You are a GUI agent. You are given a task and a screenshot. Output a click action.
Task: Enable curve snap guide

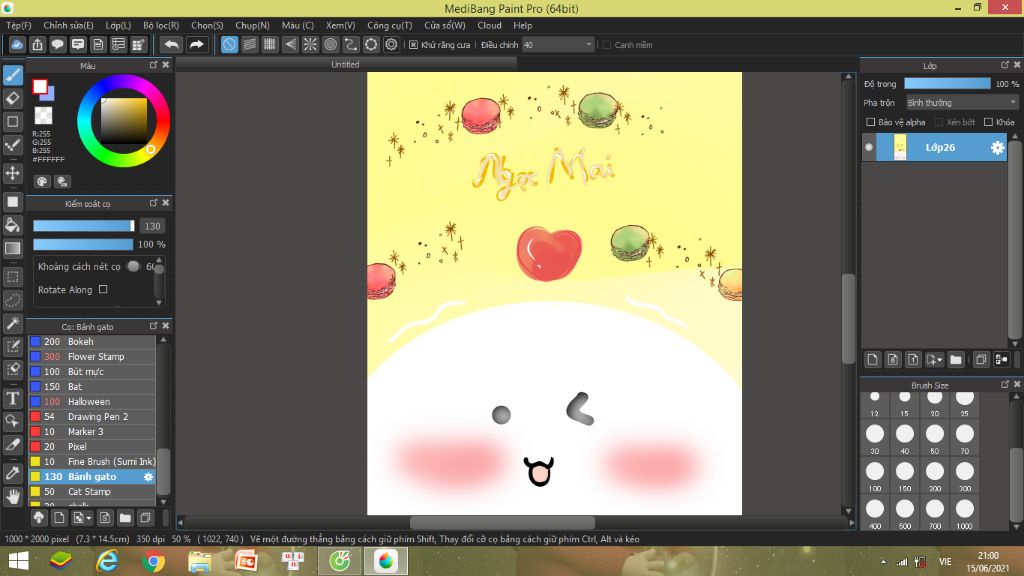tap(351, 44)
